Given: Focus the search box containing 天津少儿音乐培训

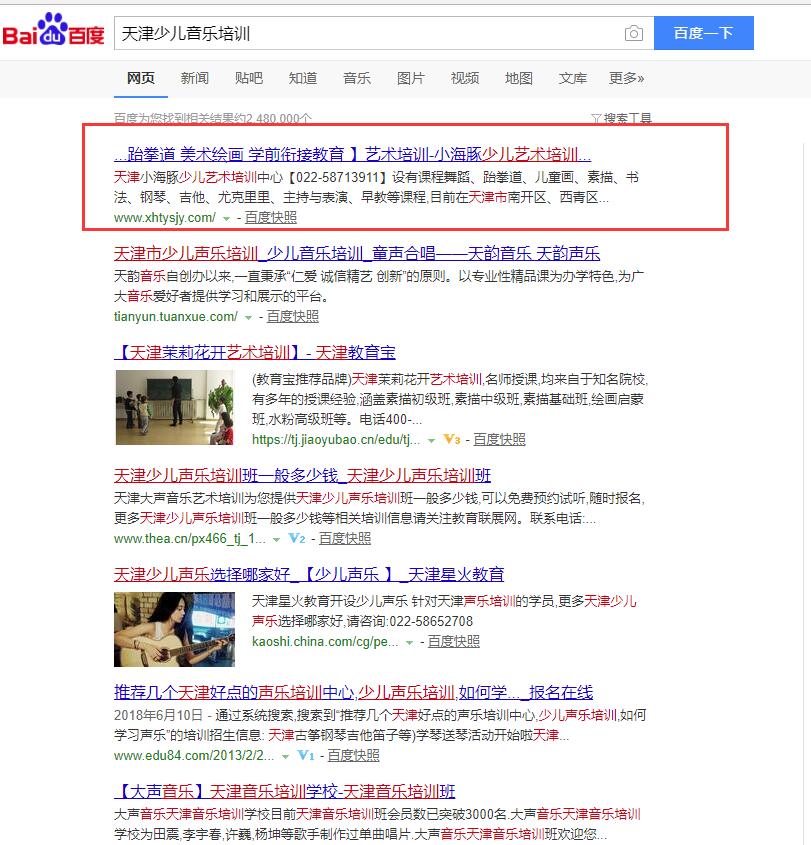Looking at the screenshot, I should click(x=384, y=33).
